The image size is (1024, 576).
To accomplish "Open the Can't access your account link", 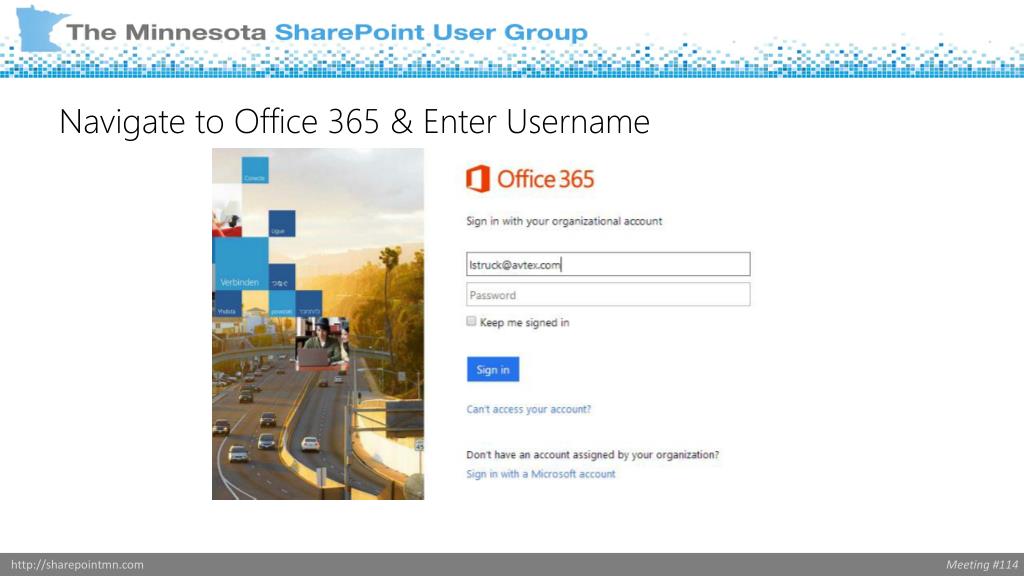I will click(x=528, y=409).
